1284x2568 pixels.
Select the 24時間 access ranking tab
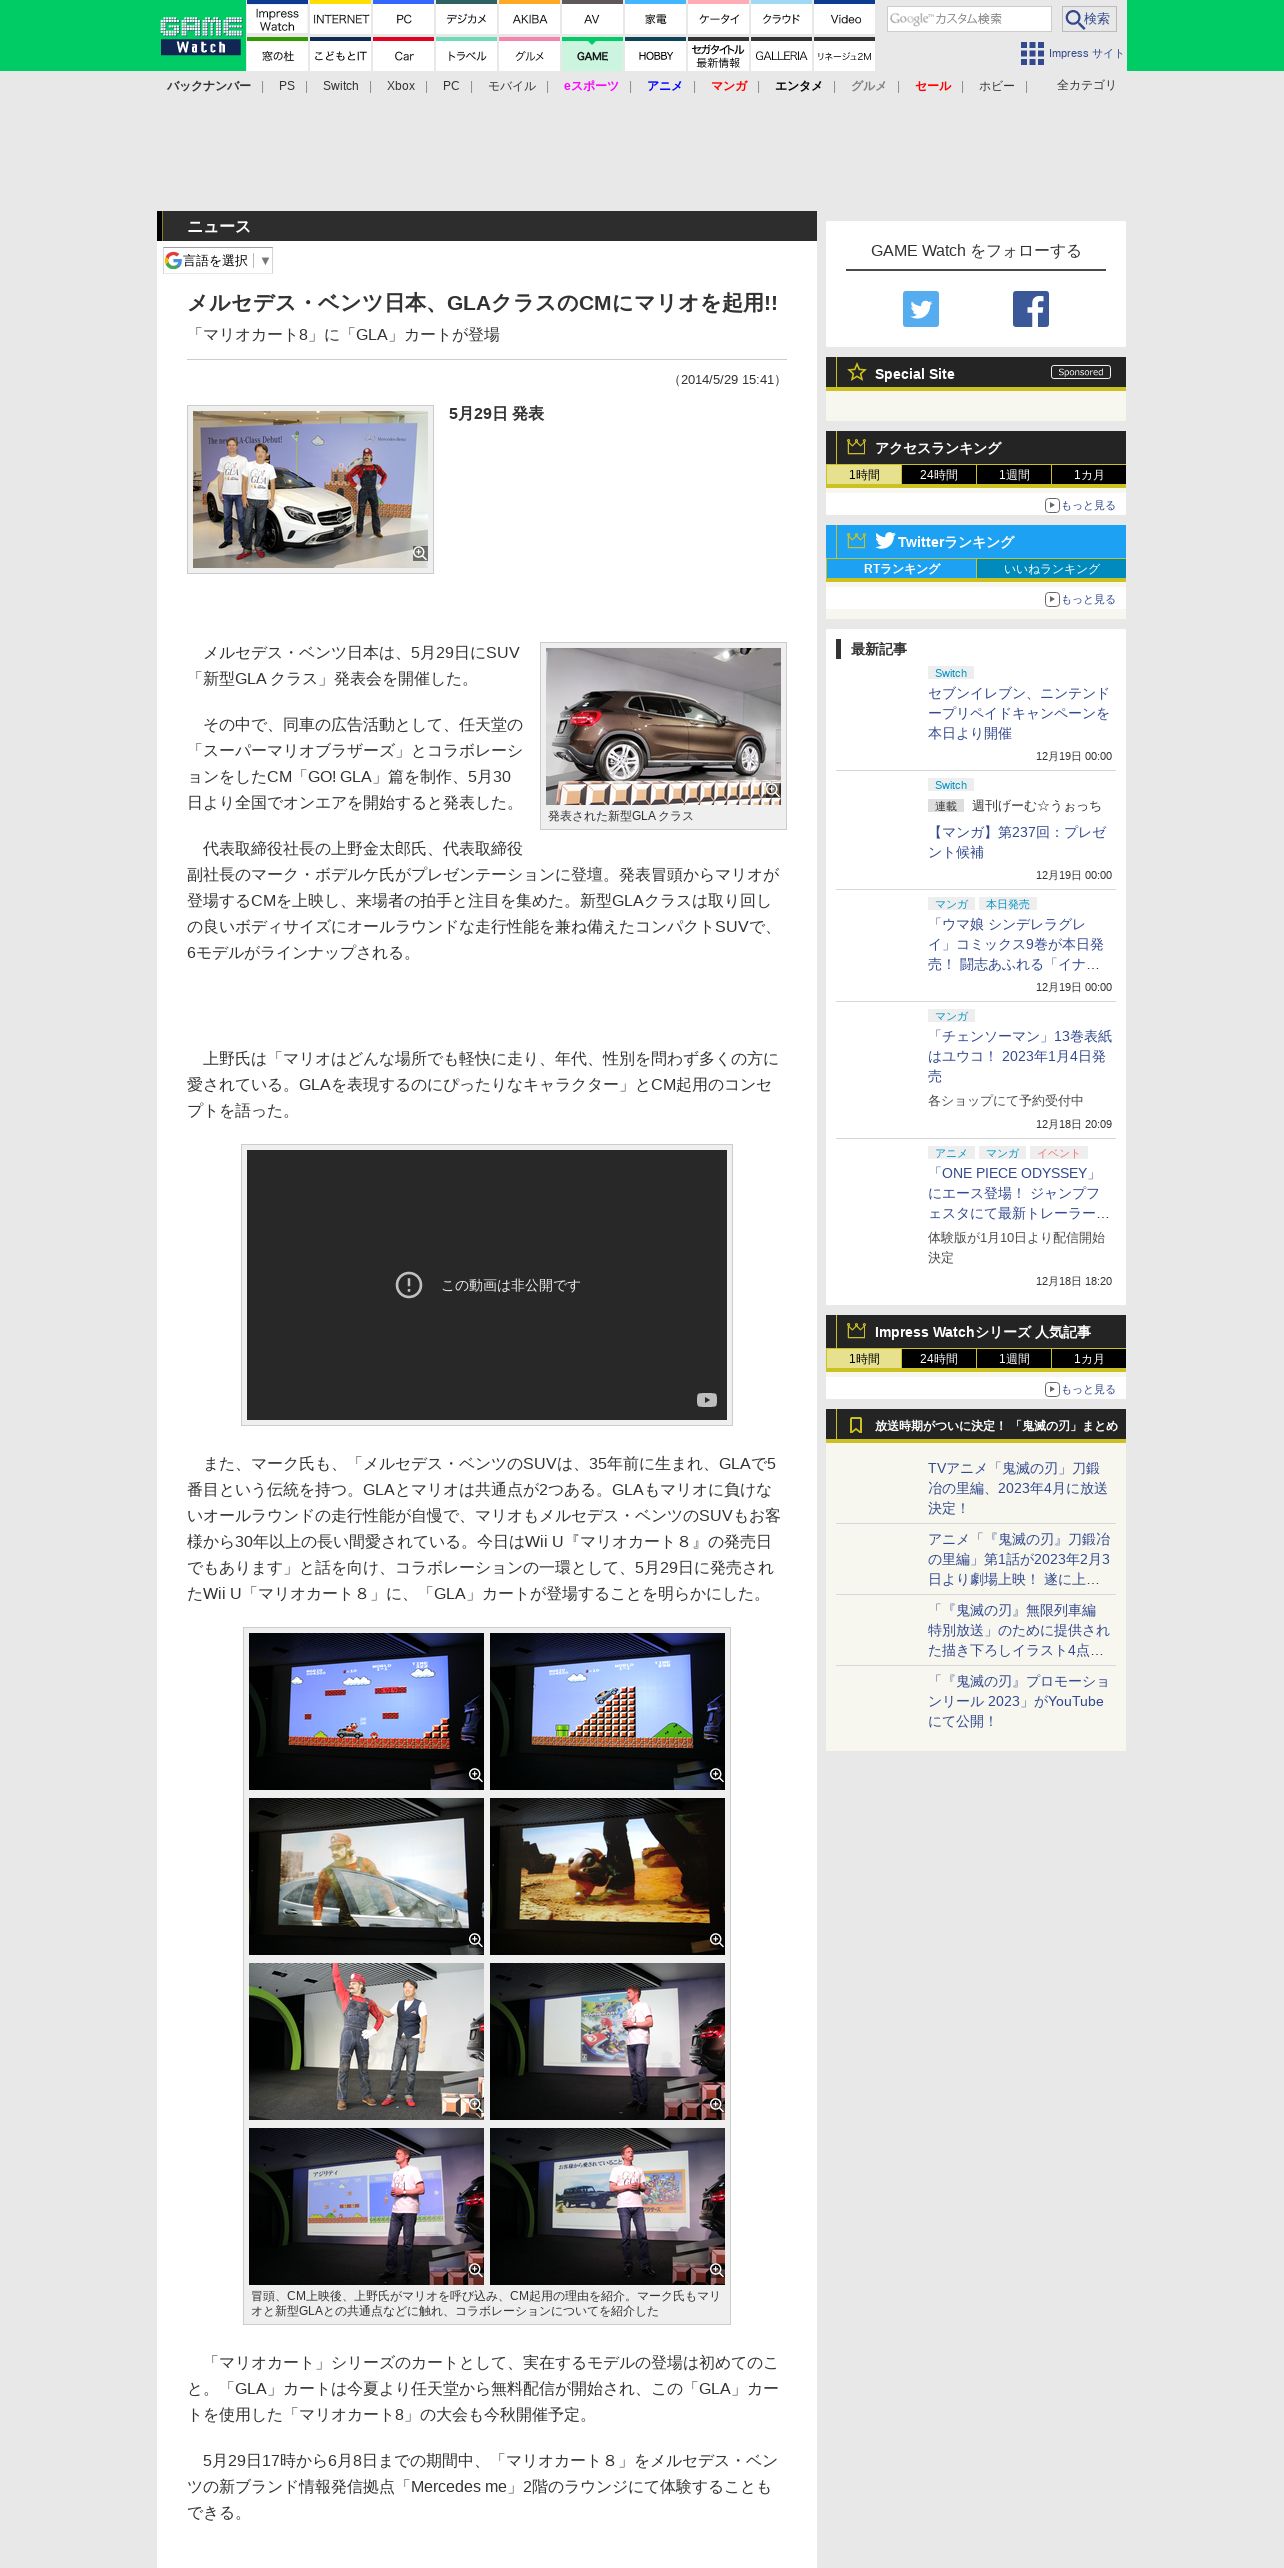pos(939,475)
